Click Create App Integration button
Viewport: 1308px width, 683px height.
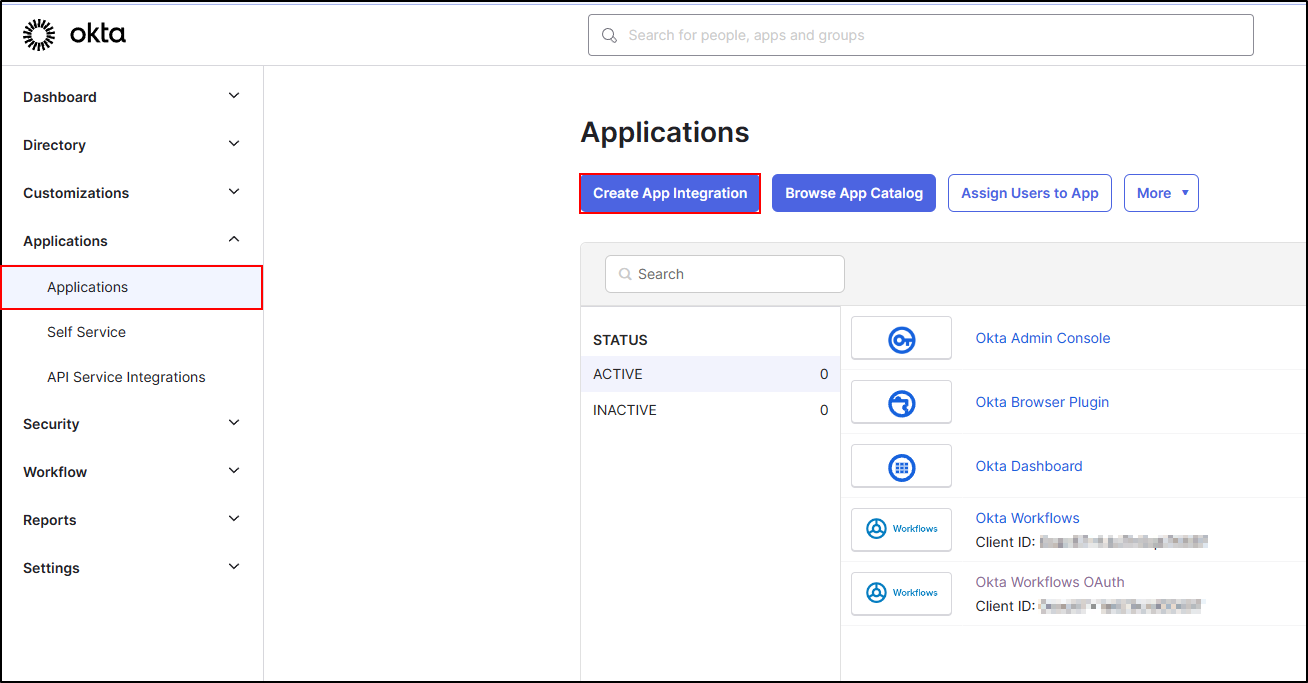(670, 193)
